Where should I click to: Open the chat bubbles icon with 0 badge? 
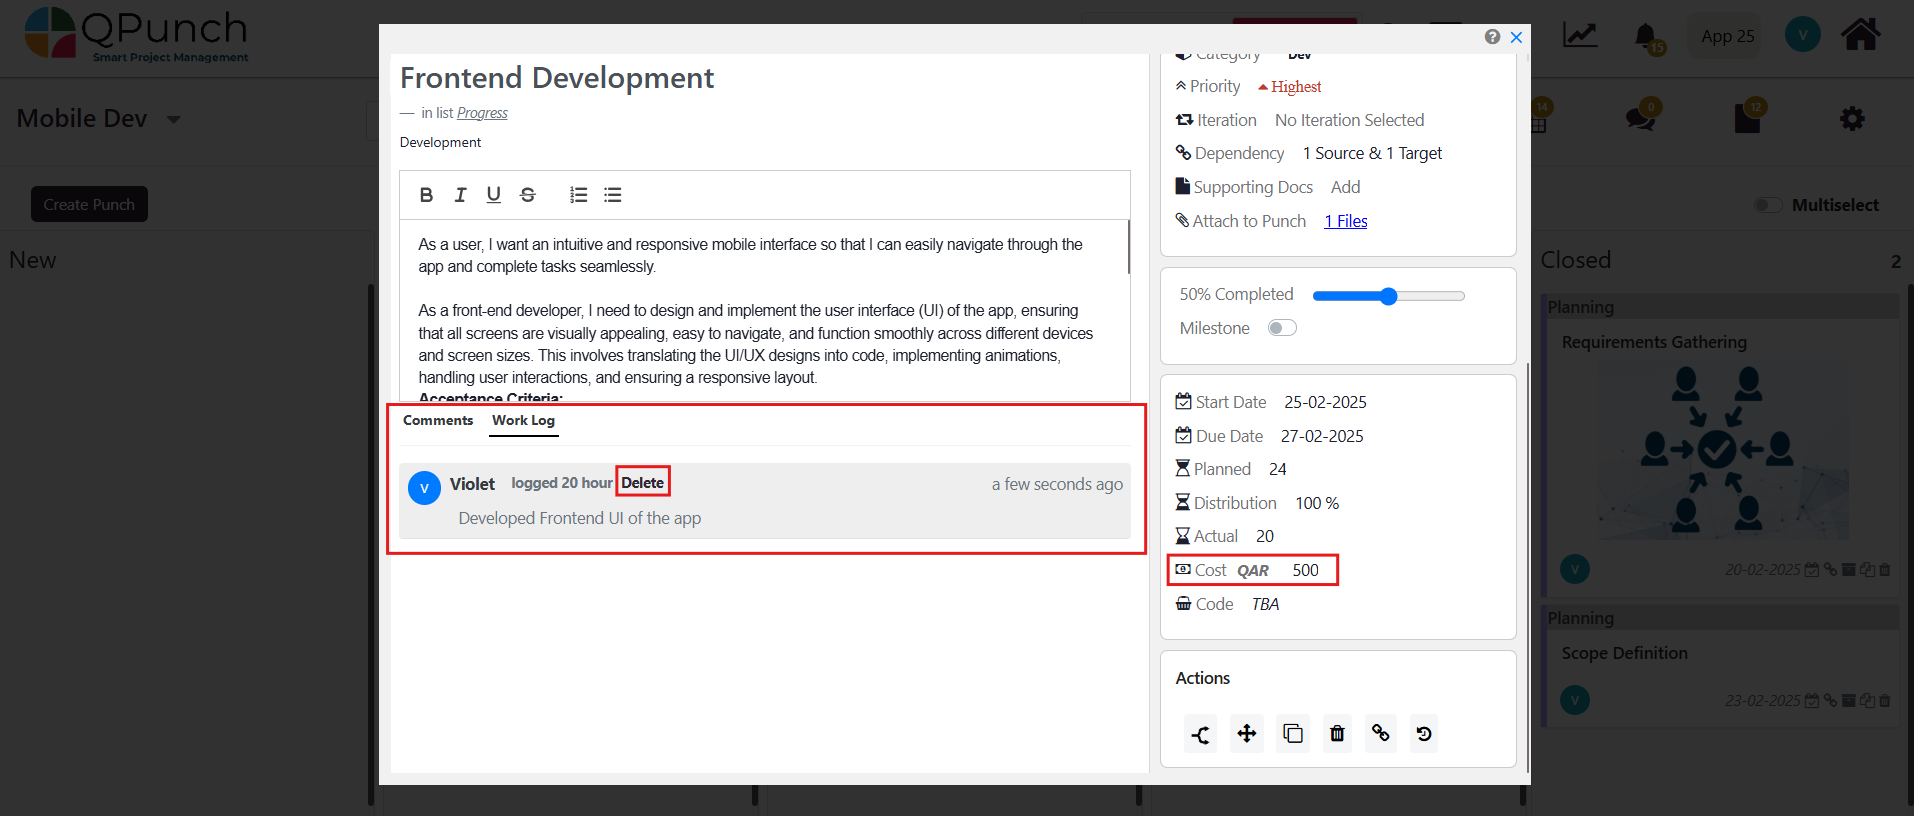pyautogui.click(x=1640, y=118)
